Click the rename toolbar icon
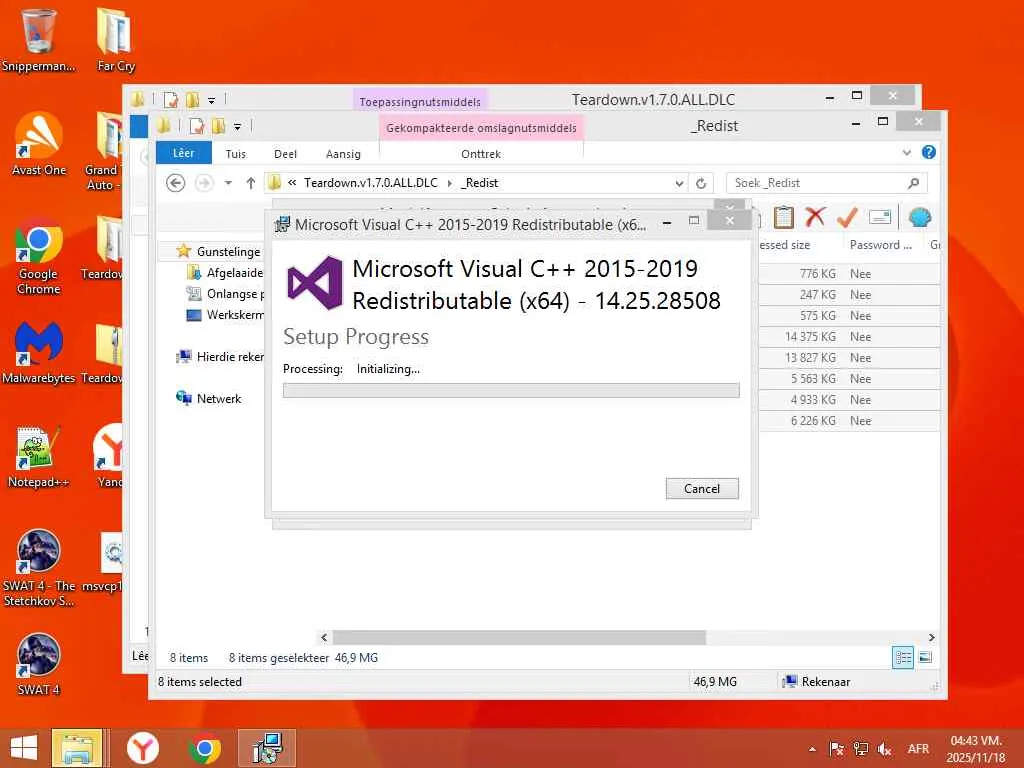The height and width of the screenshot is (768, 1024). [x=880, y=217]
